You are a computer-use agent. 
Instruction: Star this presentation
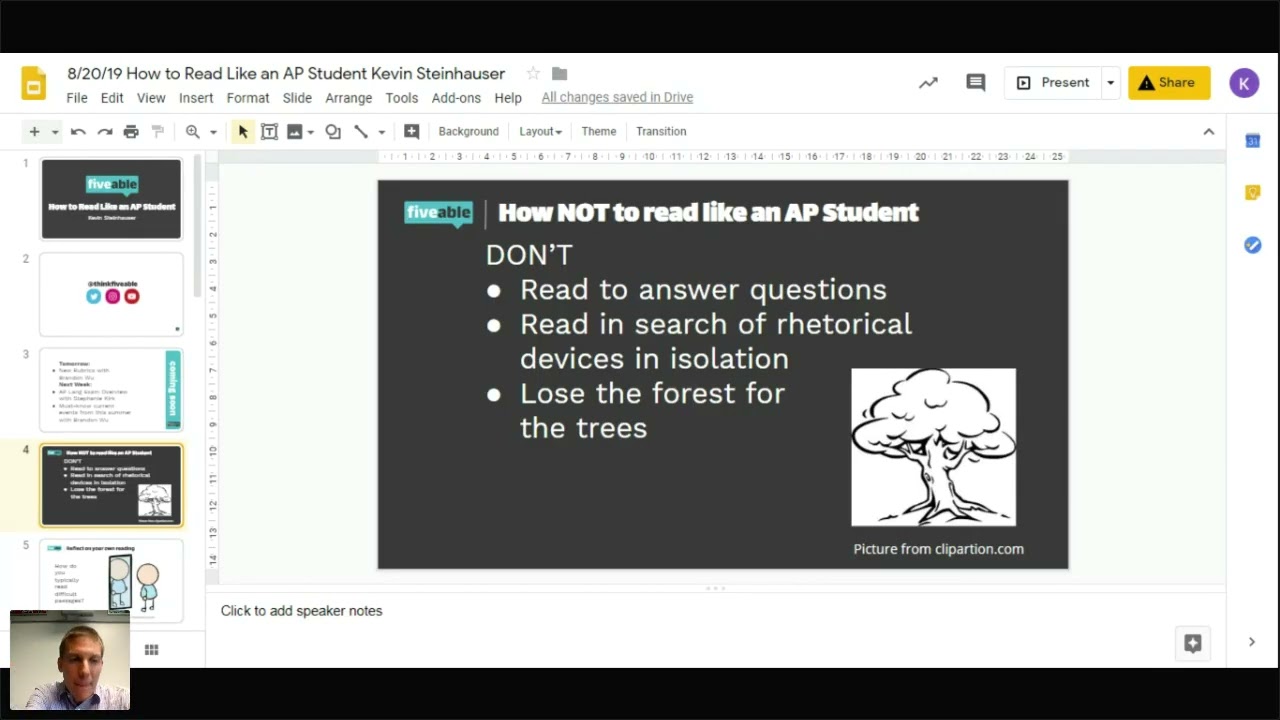click(533, 73)
